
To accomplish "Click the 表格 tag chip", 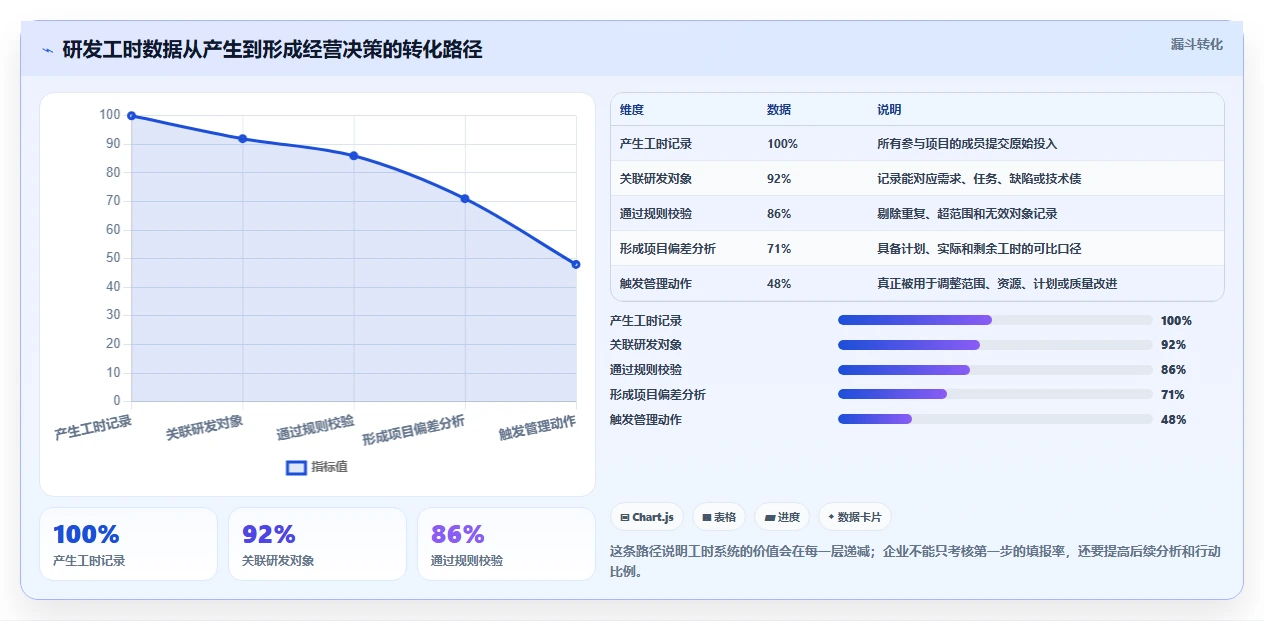I will point(719,517).
